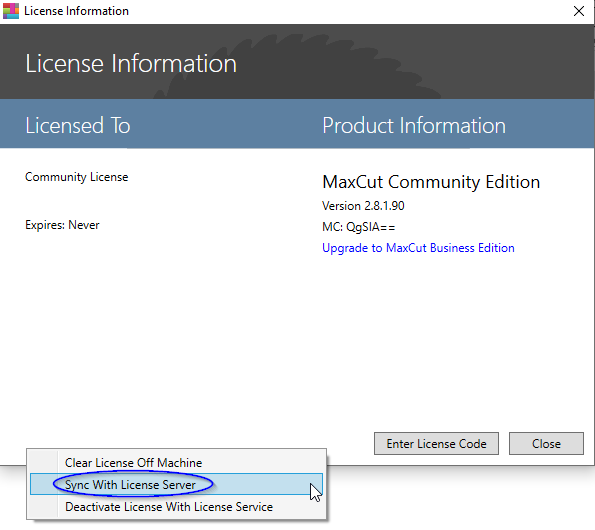This screenshot has width=595, height=530.
Task: Close the License Information window with X
Action: [579, 11]
